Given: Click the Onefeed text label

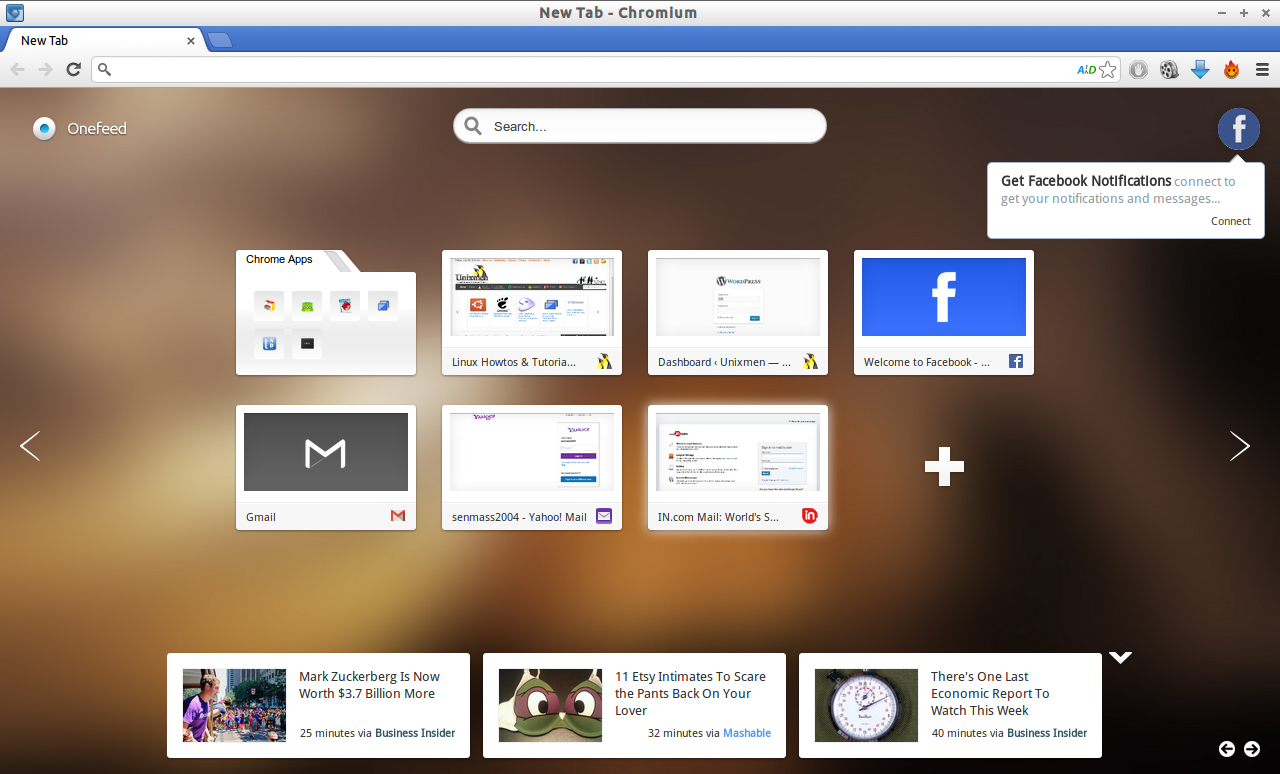Looking at the screenshot, I should click(97, 128).
